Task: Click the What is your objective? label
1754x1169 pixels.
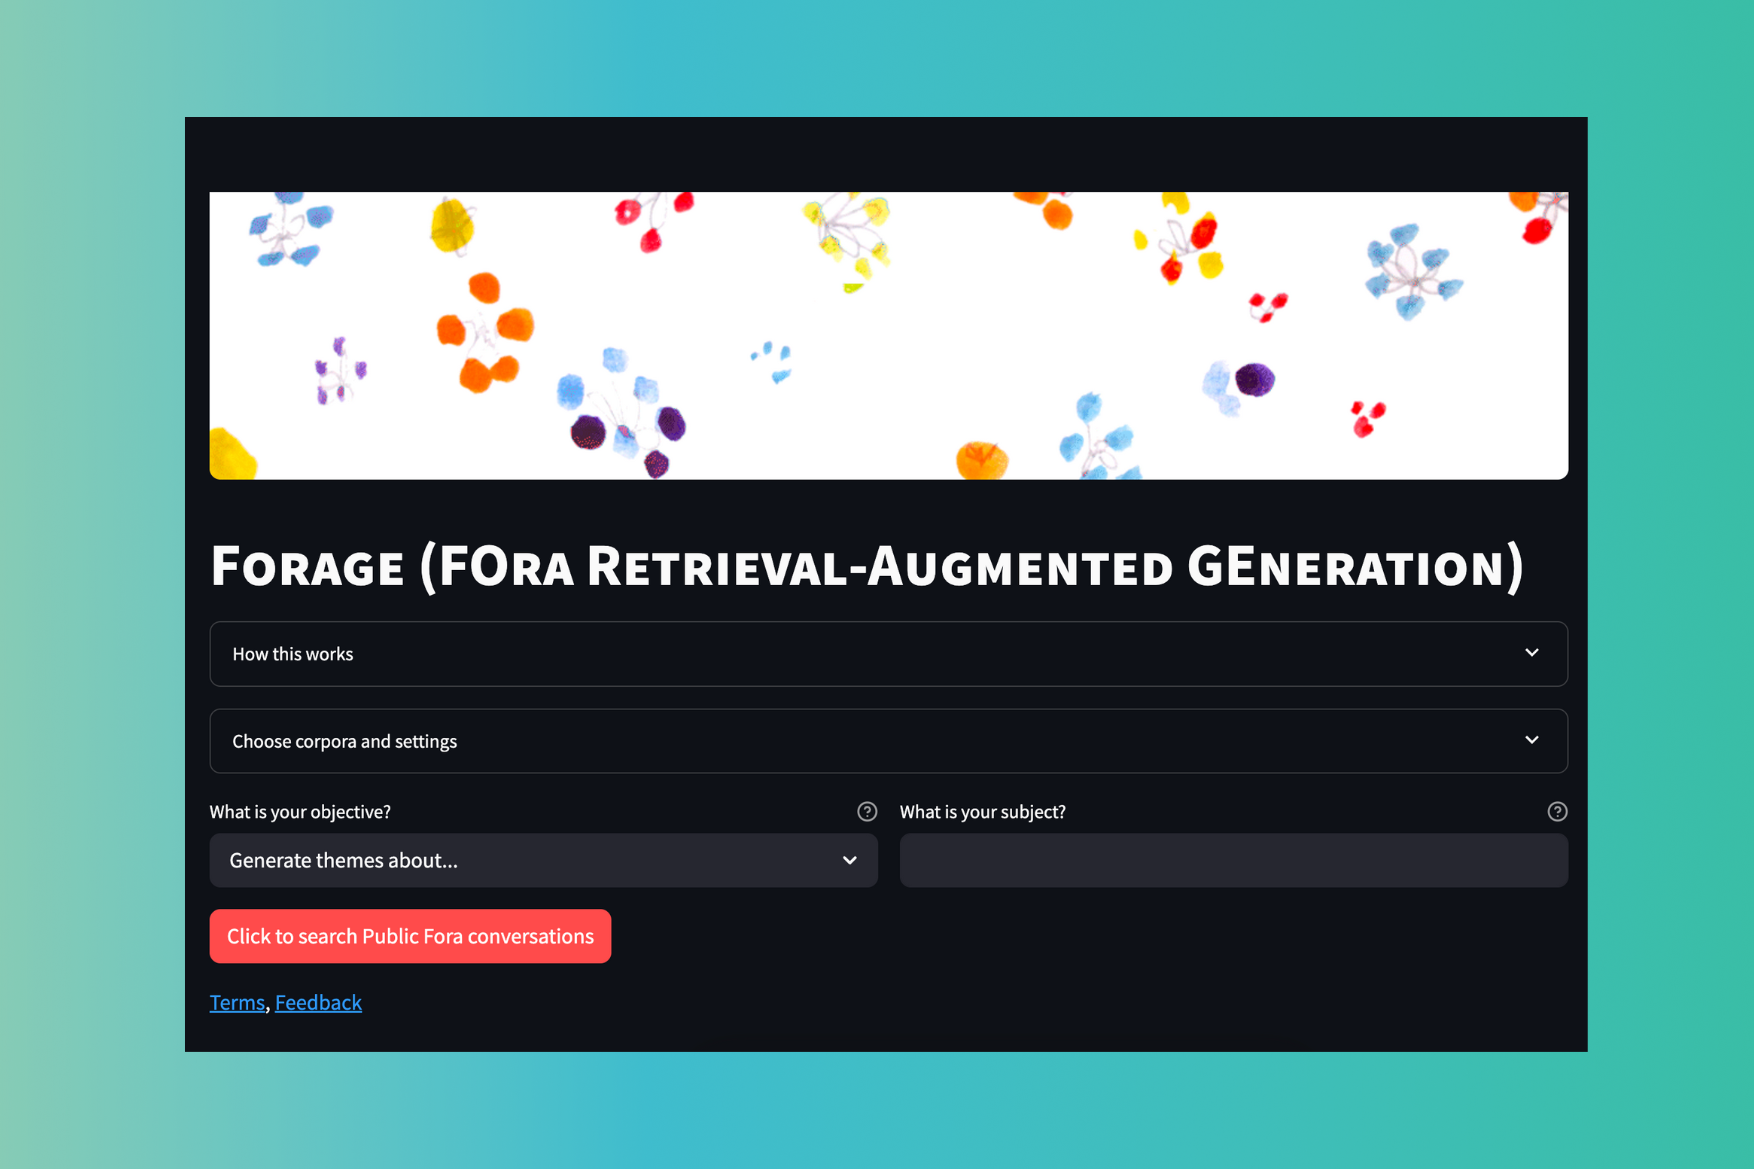Action: tap(300, 812)
